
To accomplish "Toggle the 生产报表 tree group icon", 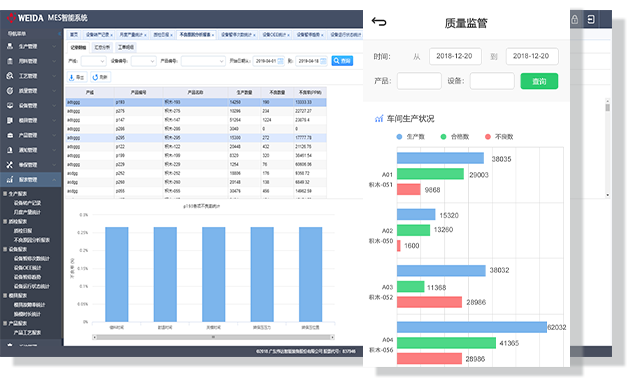I will pos(5,194).
